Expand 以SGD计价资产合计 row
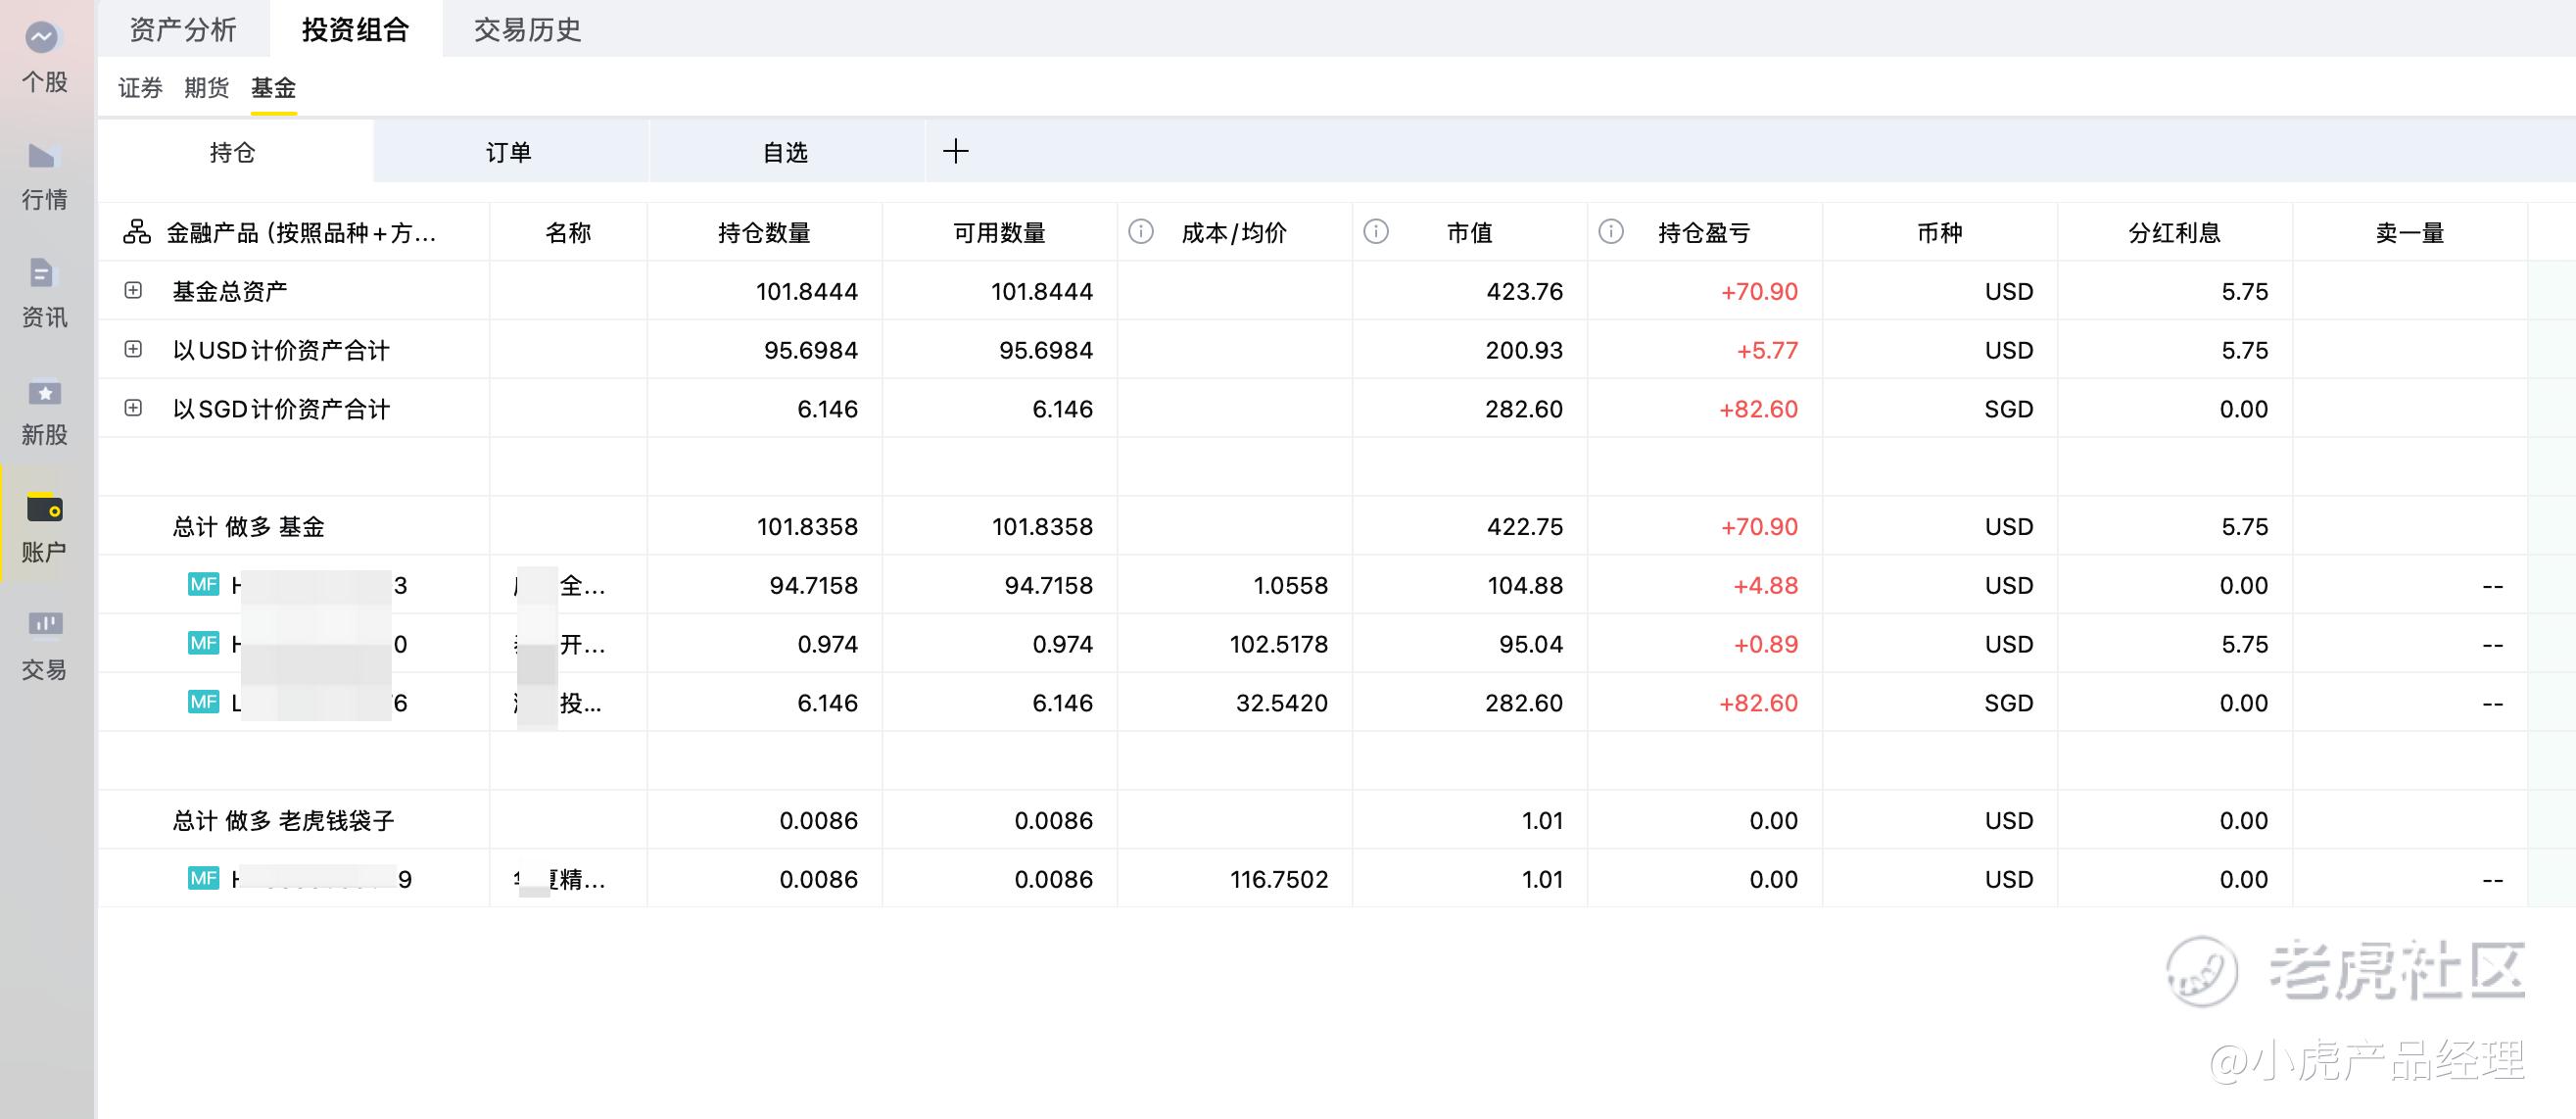 click(133, 408)
